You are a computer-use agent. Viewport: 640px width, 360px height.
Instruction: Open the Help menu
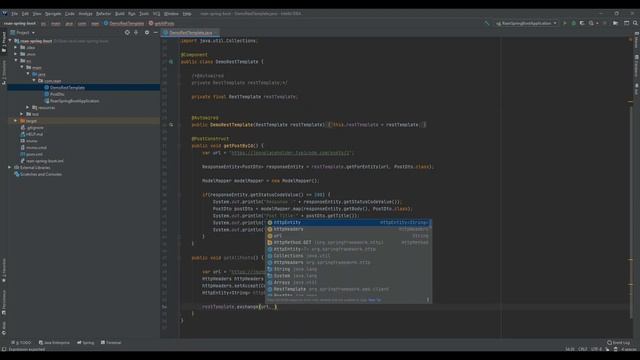(187, 13)
